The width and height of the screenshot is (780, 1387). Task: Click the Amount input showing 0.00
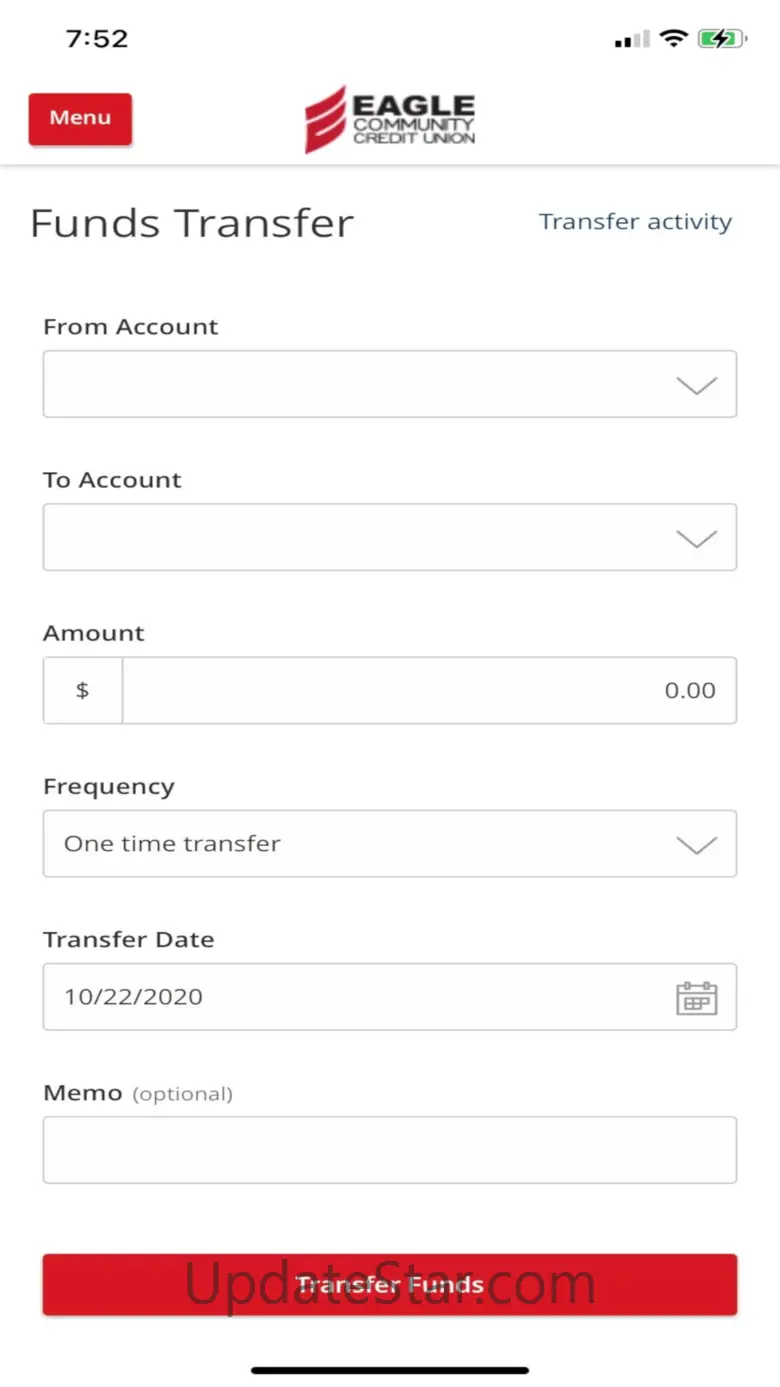click(428, 690)
